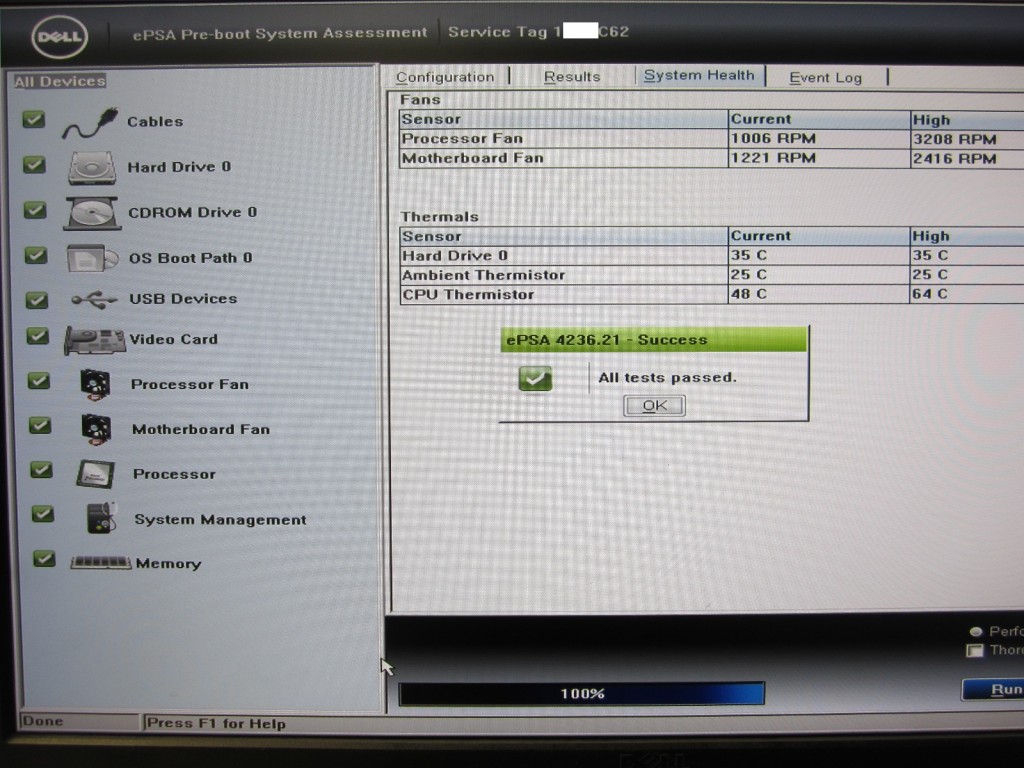Screen dimensions: 1024x768
Task: Select the Hard Drive 0 icon
Action: point(92,168)
